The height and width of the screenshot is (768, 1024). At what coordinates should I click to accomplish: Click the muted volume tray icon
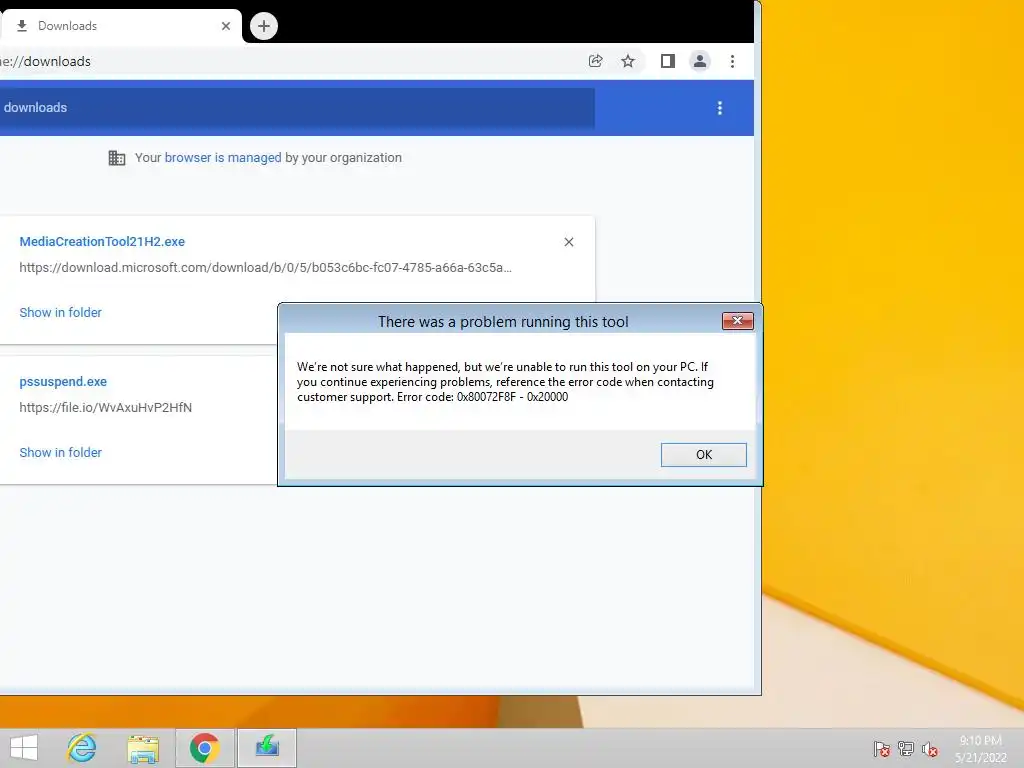pyautogui.click(x=930, y=749)
